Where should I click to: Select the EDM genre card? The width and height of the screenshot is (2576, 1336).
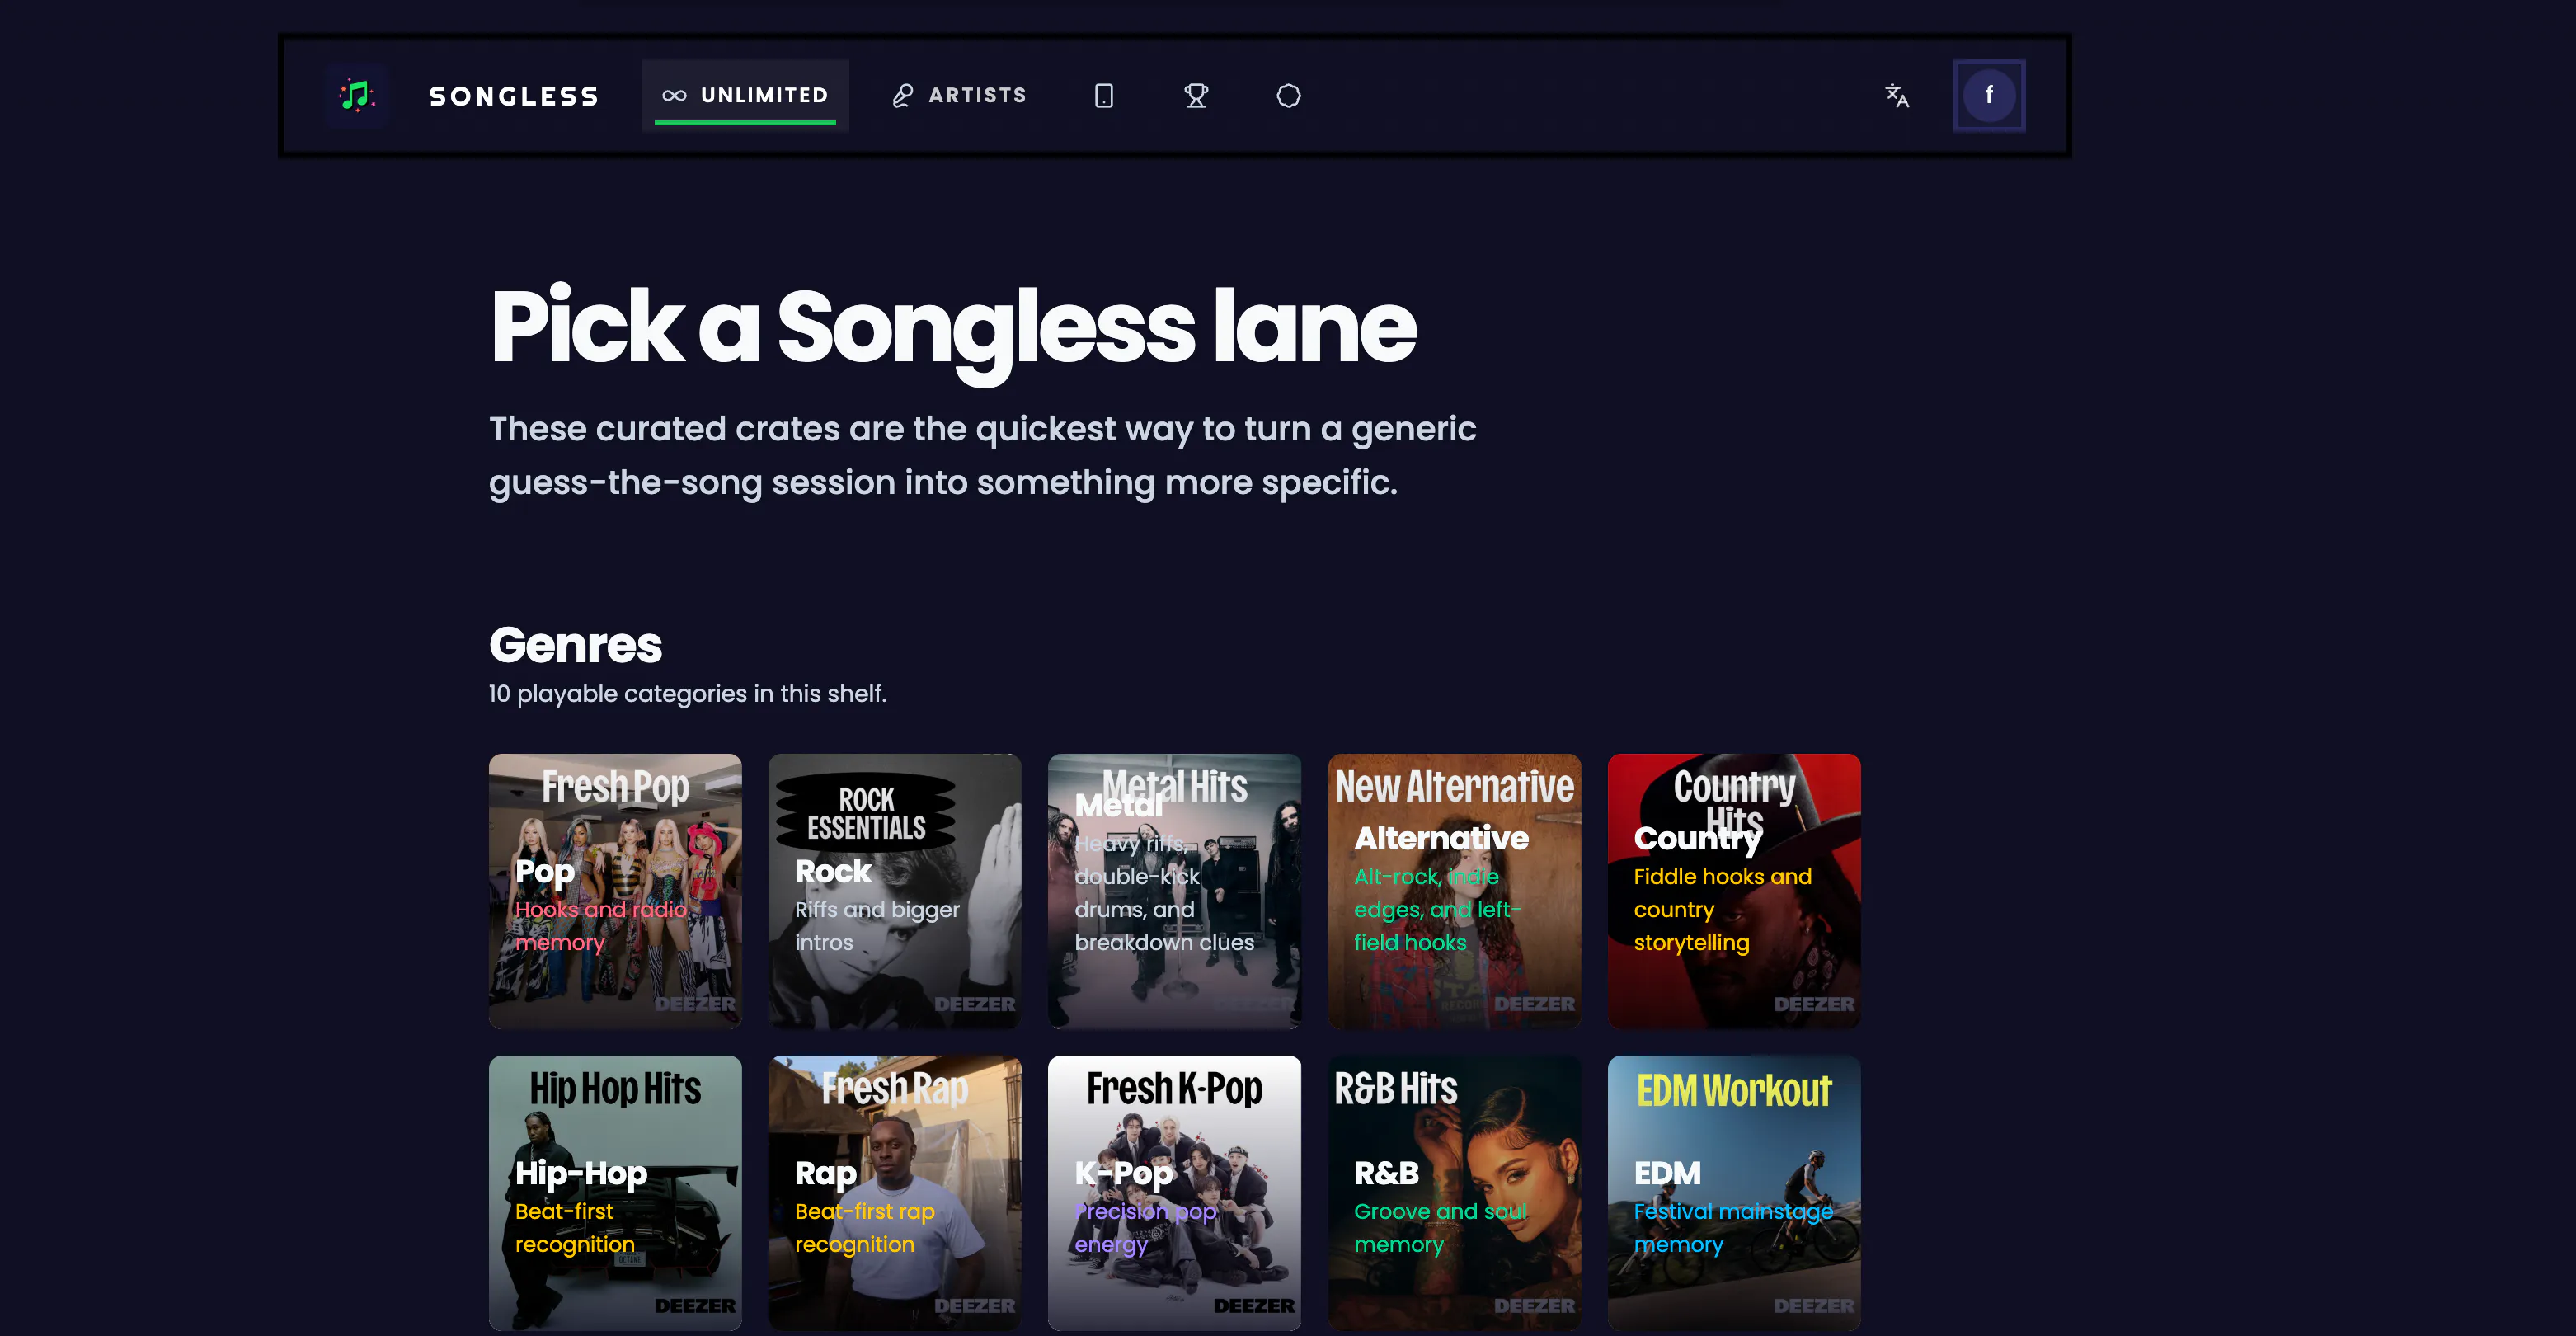1734,1193
